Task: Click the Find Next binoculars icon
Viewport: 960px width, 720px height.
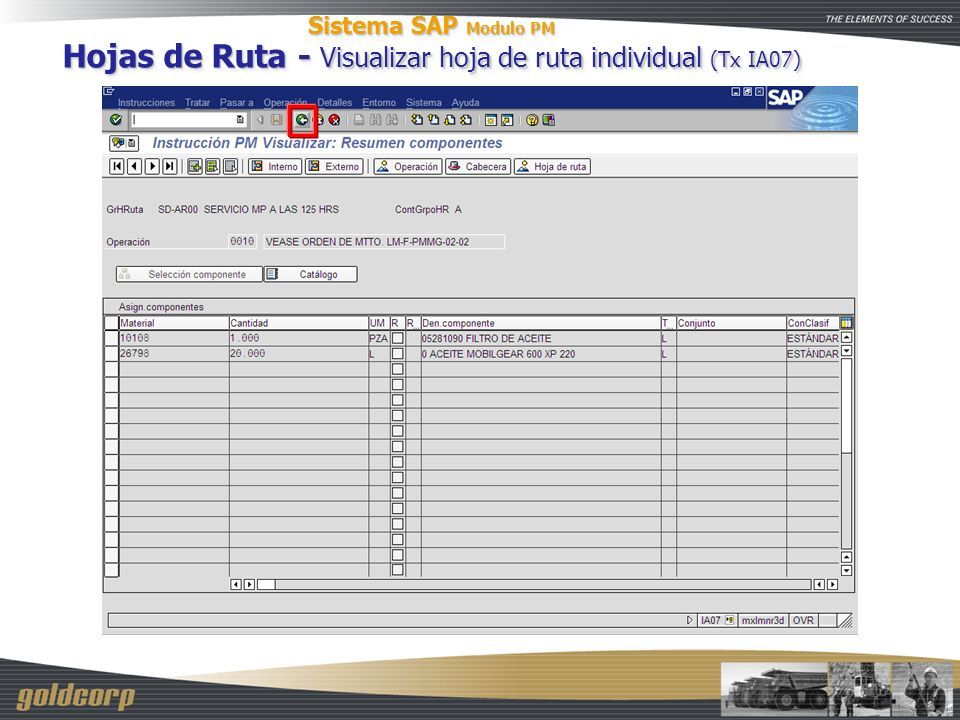Action: coord(392,120)
